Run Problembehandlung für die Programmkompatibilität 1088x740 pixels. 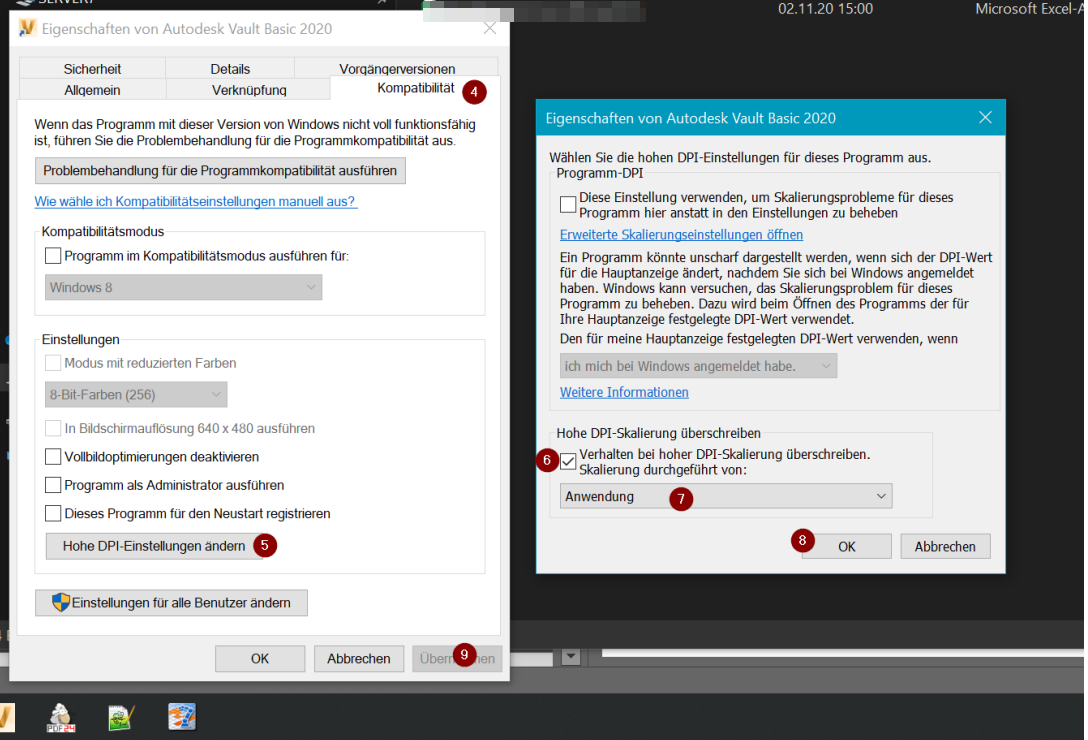click(x=220, y=171)
